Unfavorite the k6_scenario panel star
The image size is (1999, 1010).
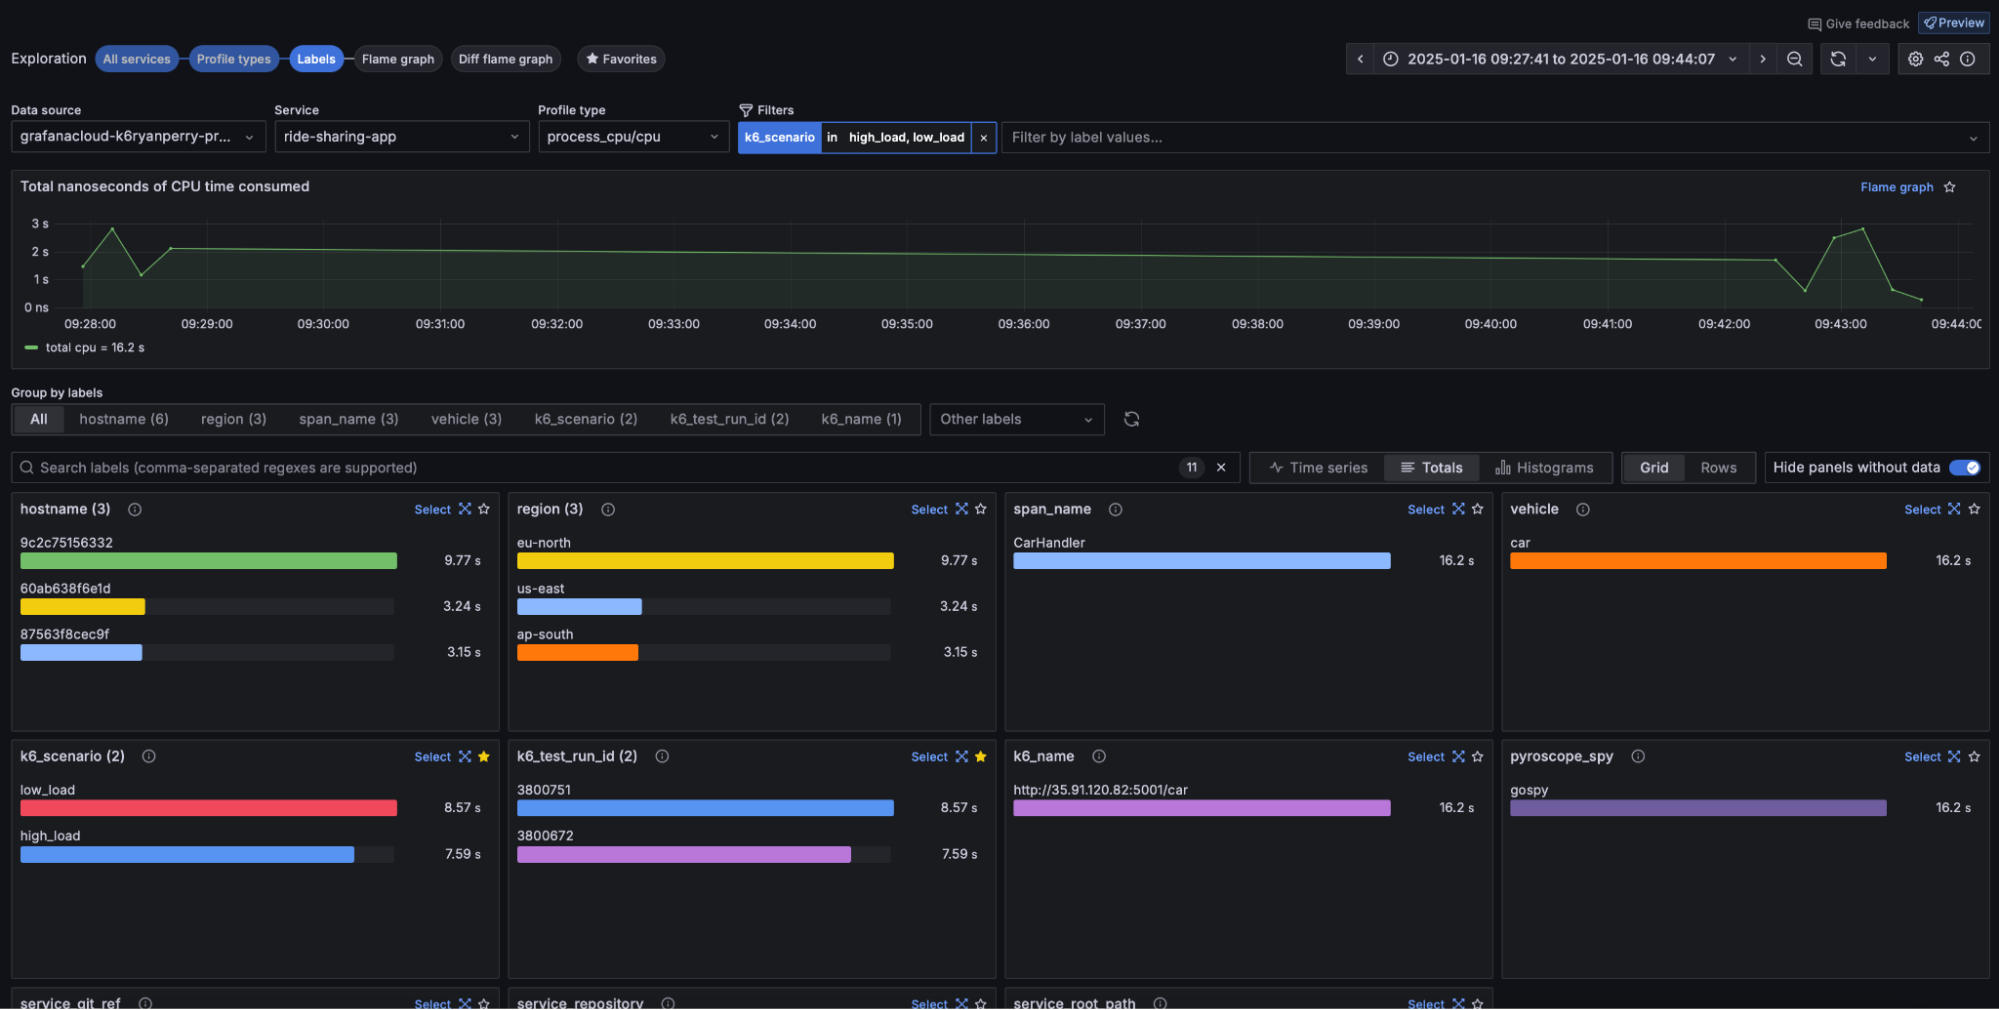(484, 756)
